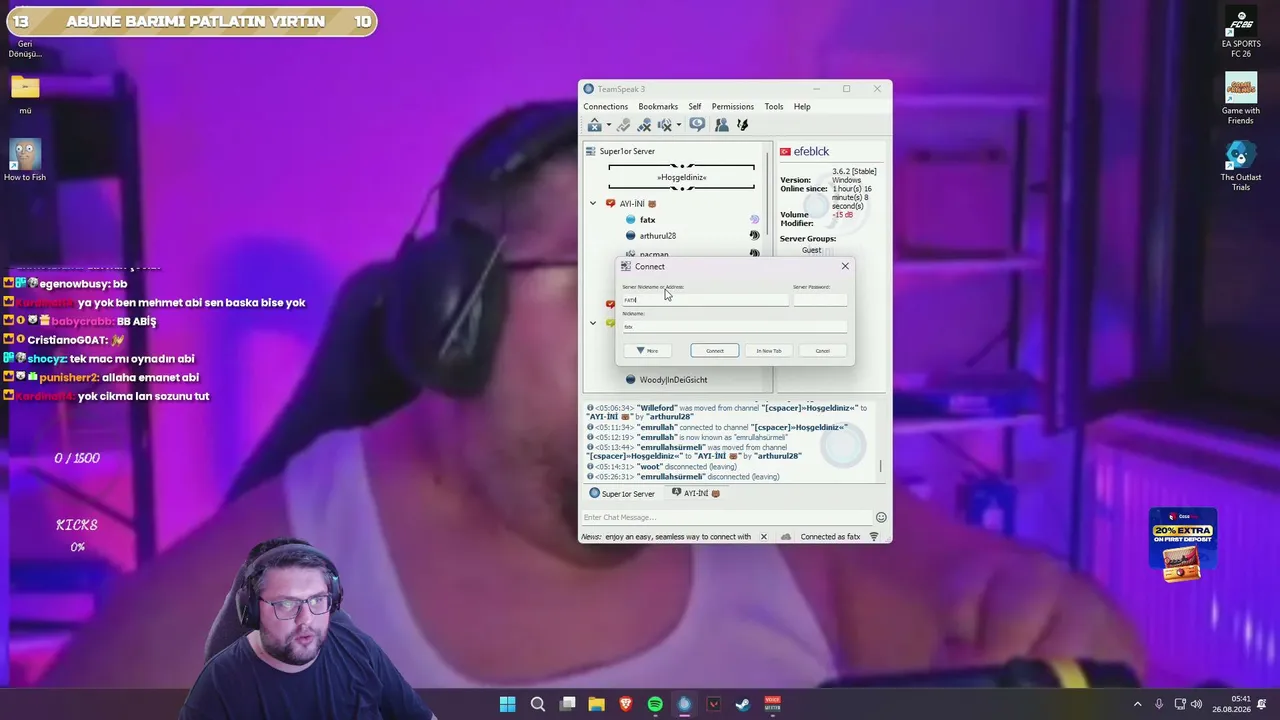Open Task View on the taskbar

coord(567,704)
